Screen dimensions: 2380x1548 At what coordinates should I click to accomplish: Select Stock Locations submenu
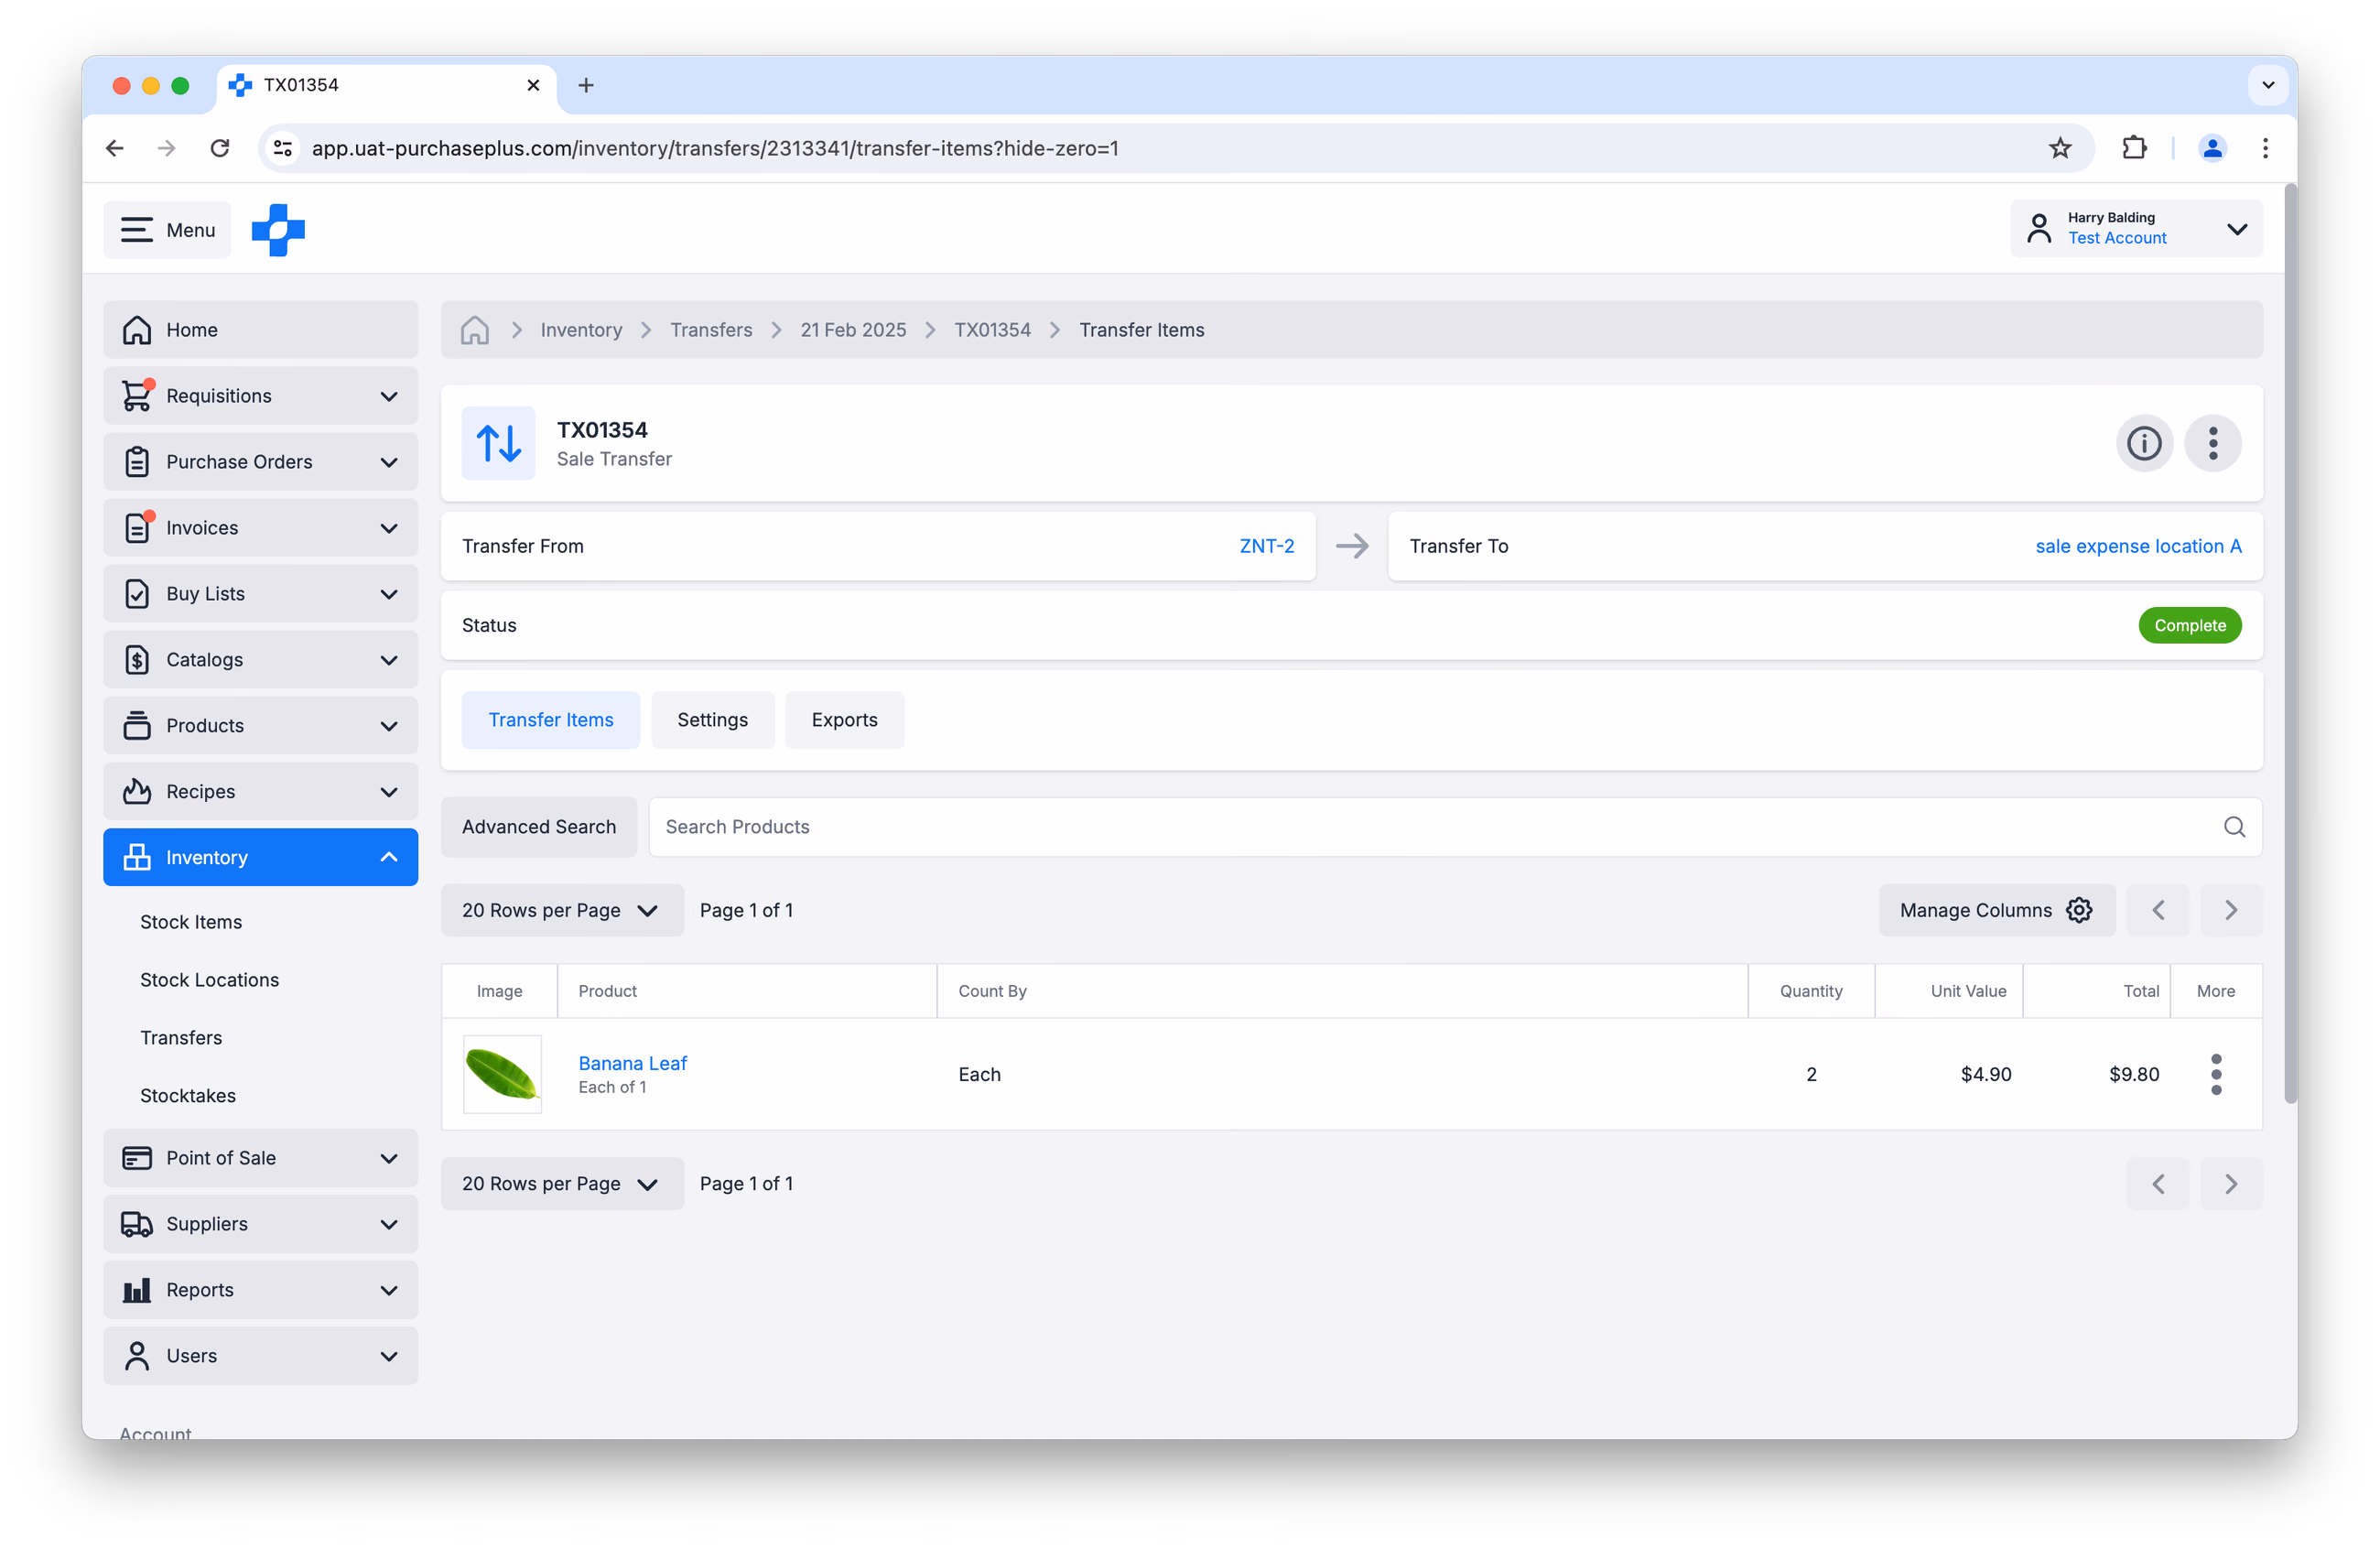[209, 980]
